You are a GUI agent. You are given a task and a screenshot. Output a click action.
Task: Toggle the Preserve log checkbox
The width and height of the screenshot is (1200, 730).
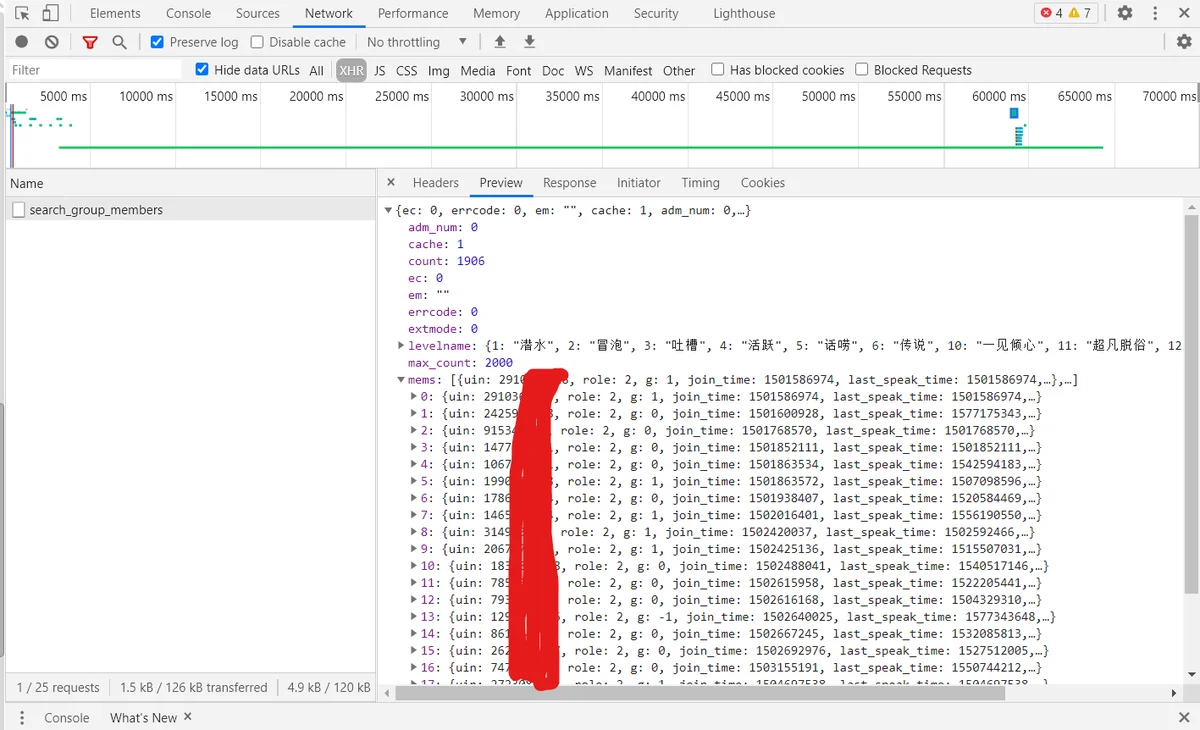point(157,42)
